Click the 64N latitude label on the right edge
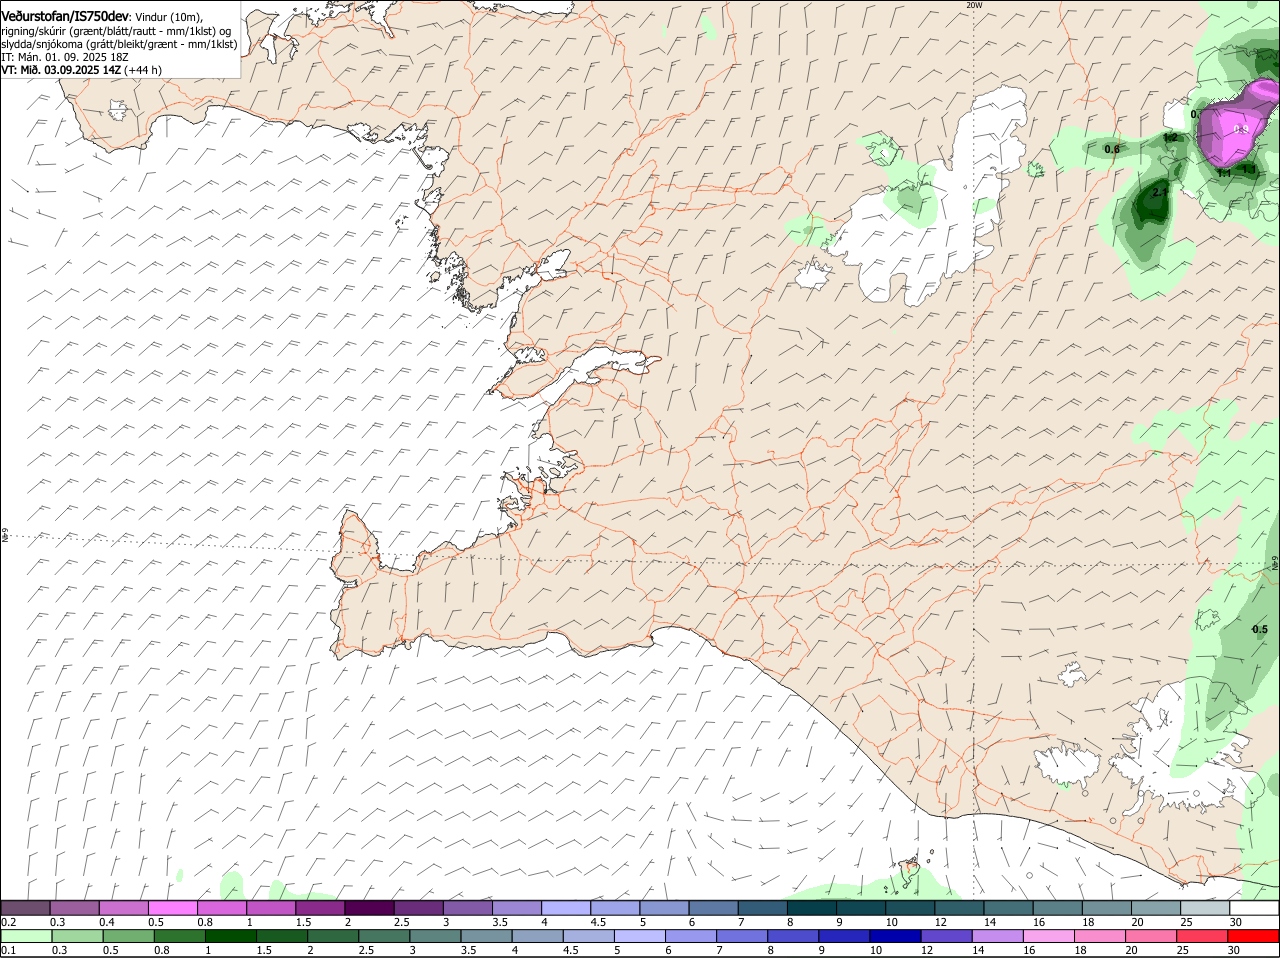The height and width of the screenshot is (958, 1280). click(1275, 565)
